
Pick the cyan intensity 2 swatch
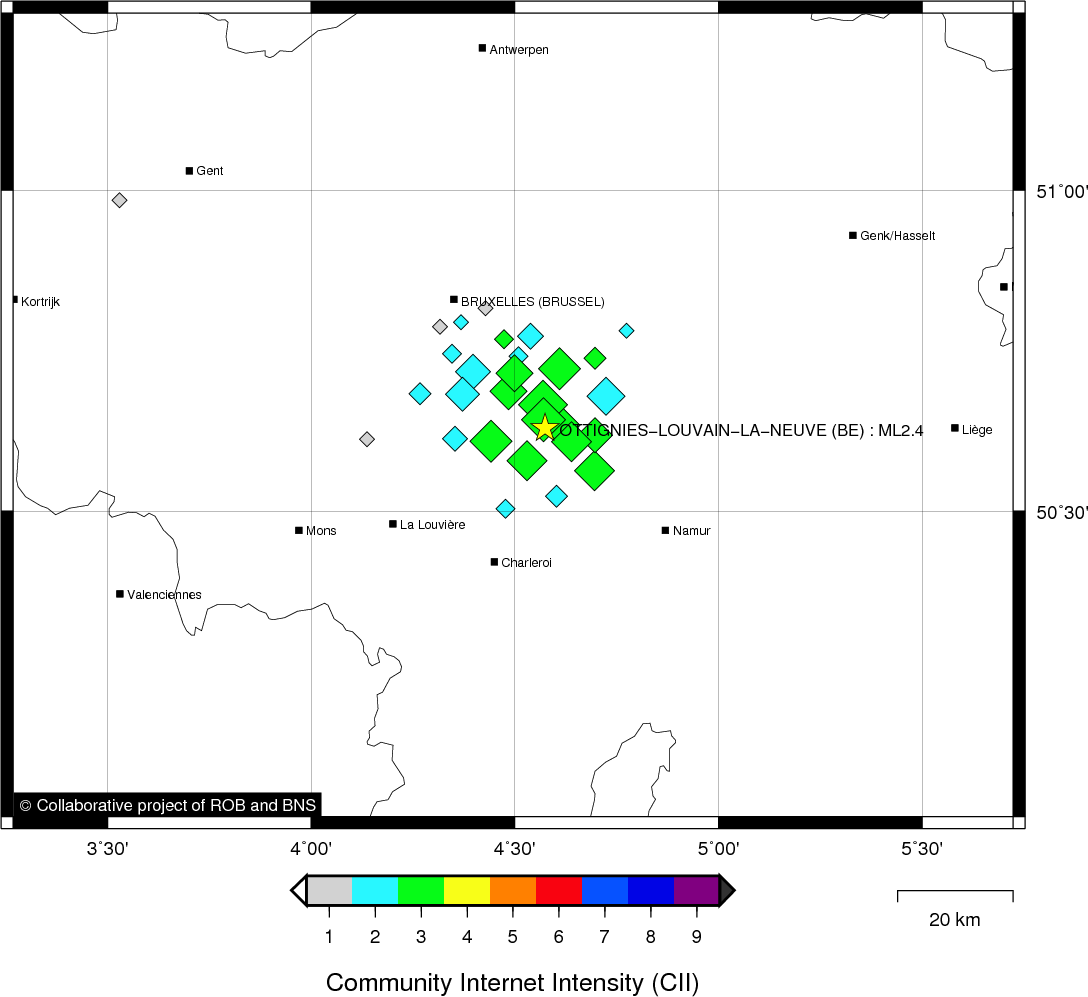click(x=375, y=890)
